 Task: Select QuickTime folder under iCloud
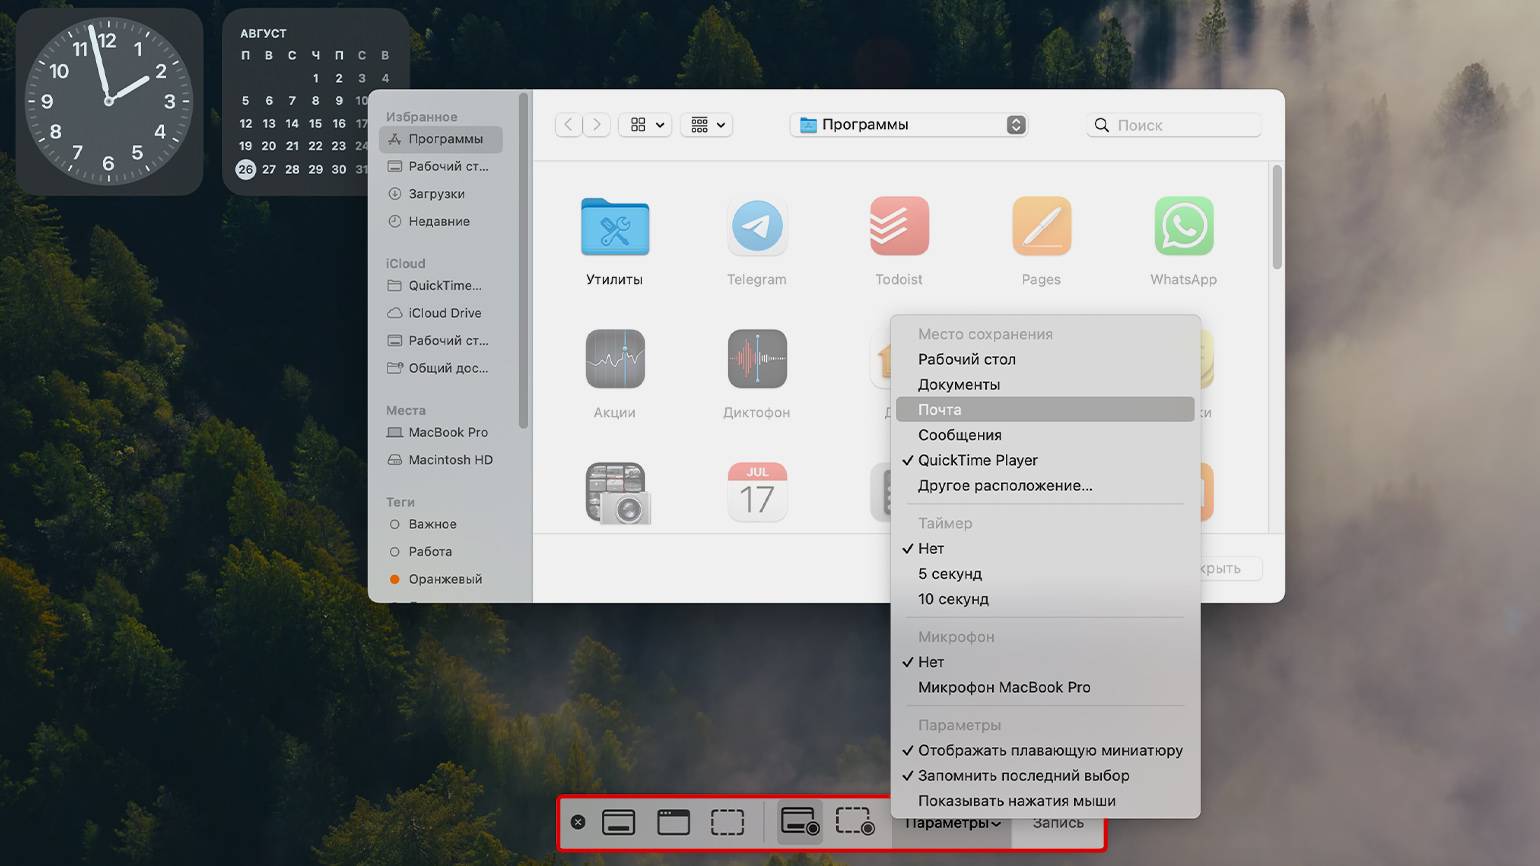(441, 285)
